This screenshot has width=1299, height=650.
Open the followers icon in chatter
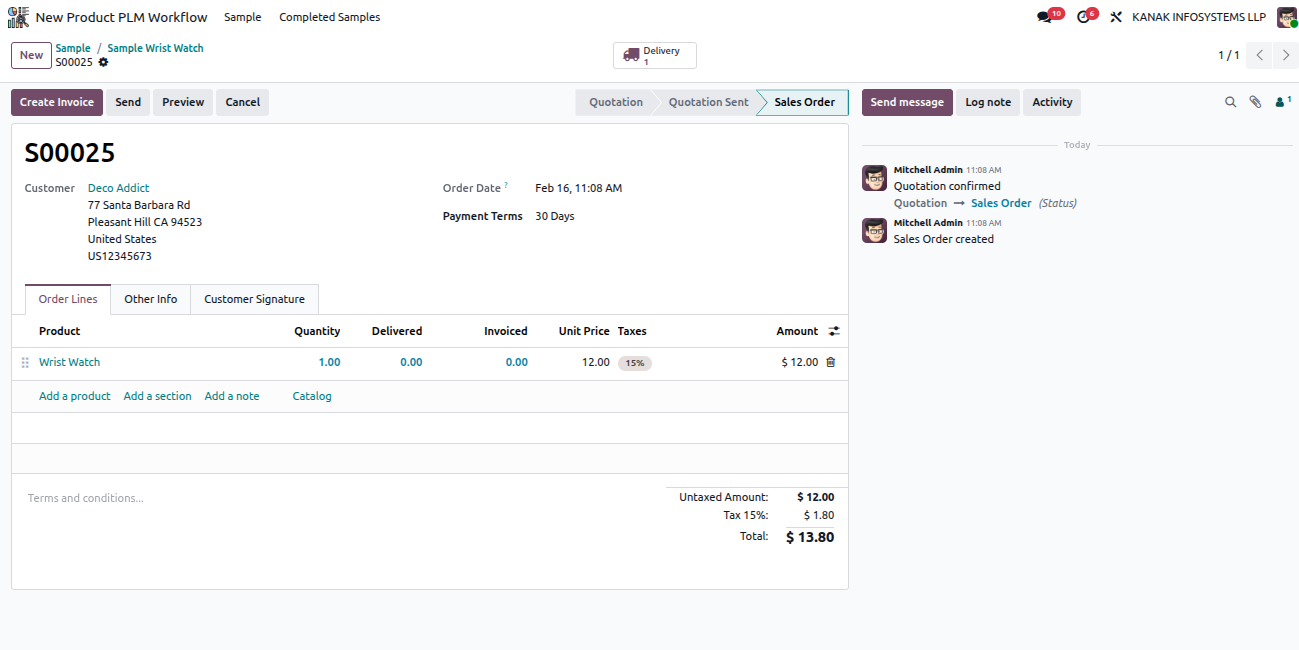1282,102
